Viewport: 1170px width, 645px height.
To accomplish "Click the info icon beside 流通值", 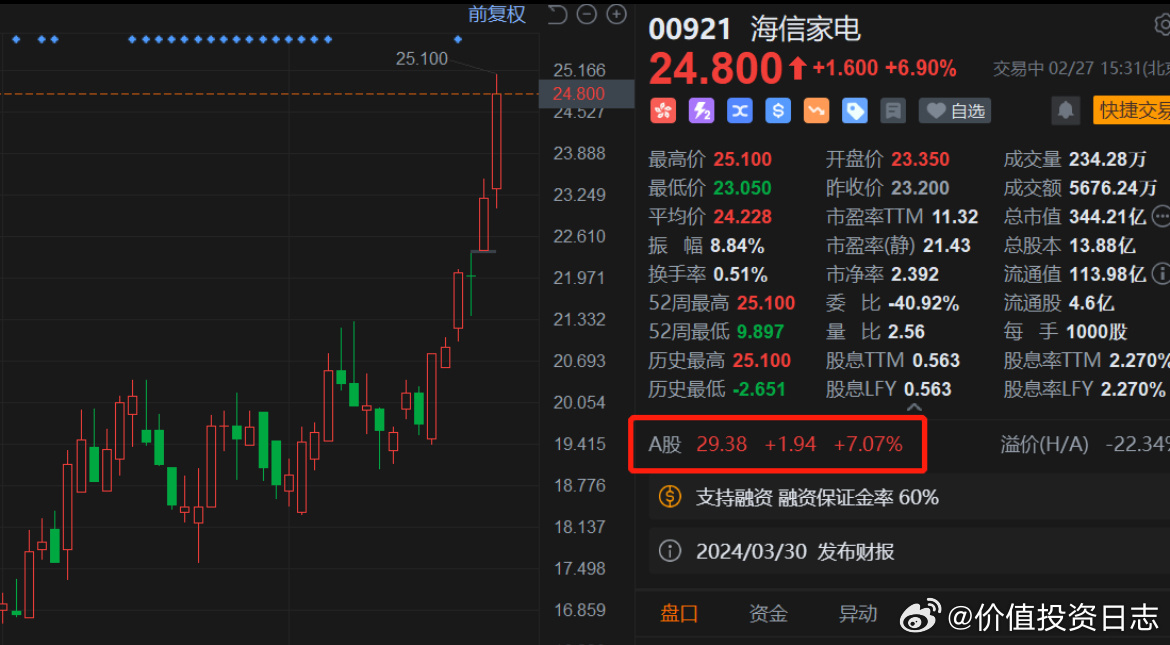I will (x=1161, y=274).
